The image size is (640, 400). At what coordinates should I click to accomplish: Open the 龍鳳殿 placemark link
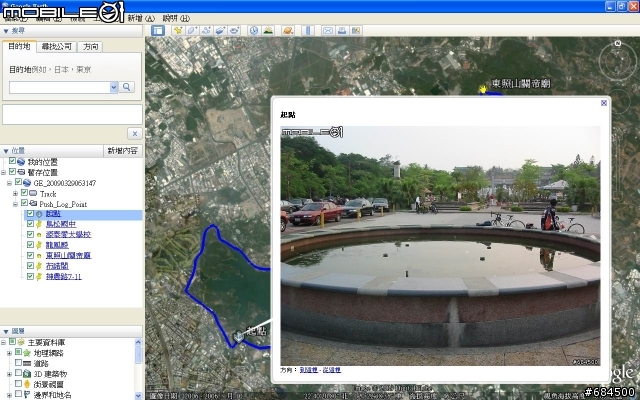pyautogui.click(x=57, y=245)
